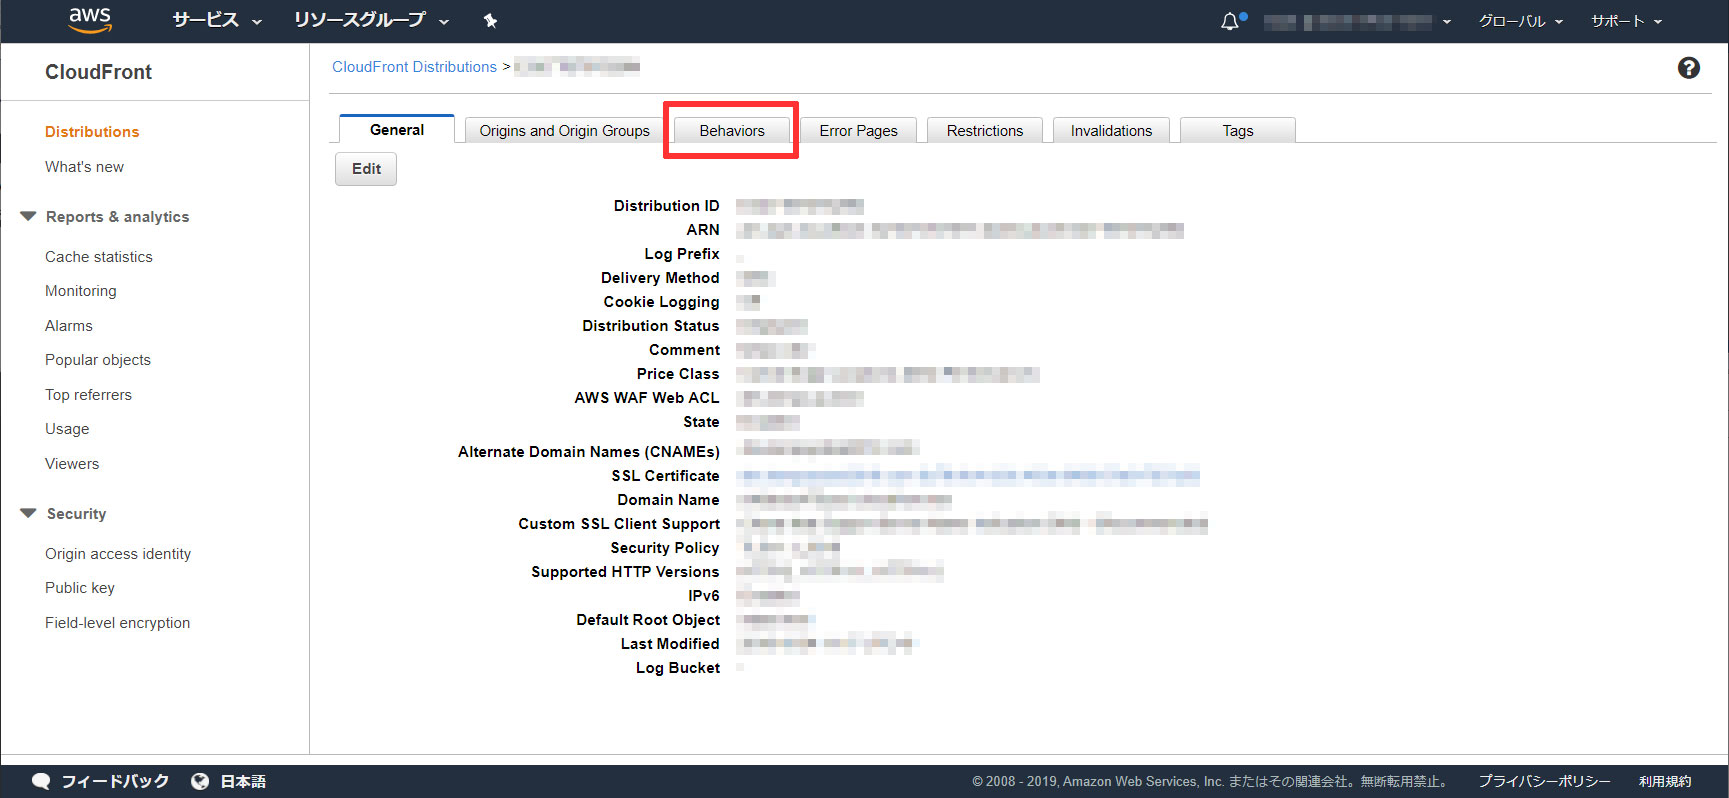The width and height of the screenshot is (1729, 798).
Task: Open the Invalidations tab
Action: [1111, 130]
